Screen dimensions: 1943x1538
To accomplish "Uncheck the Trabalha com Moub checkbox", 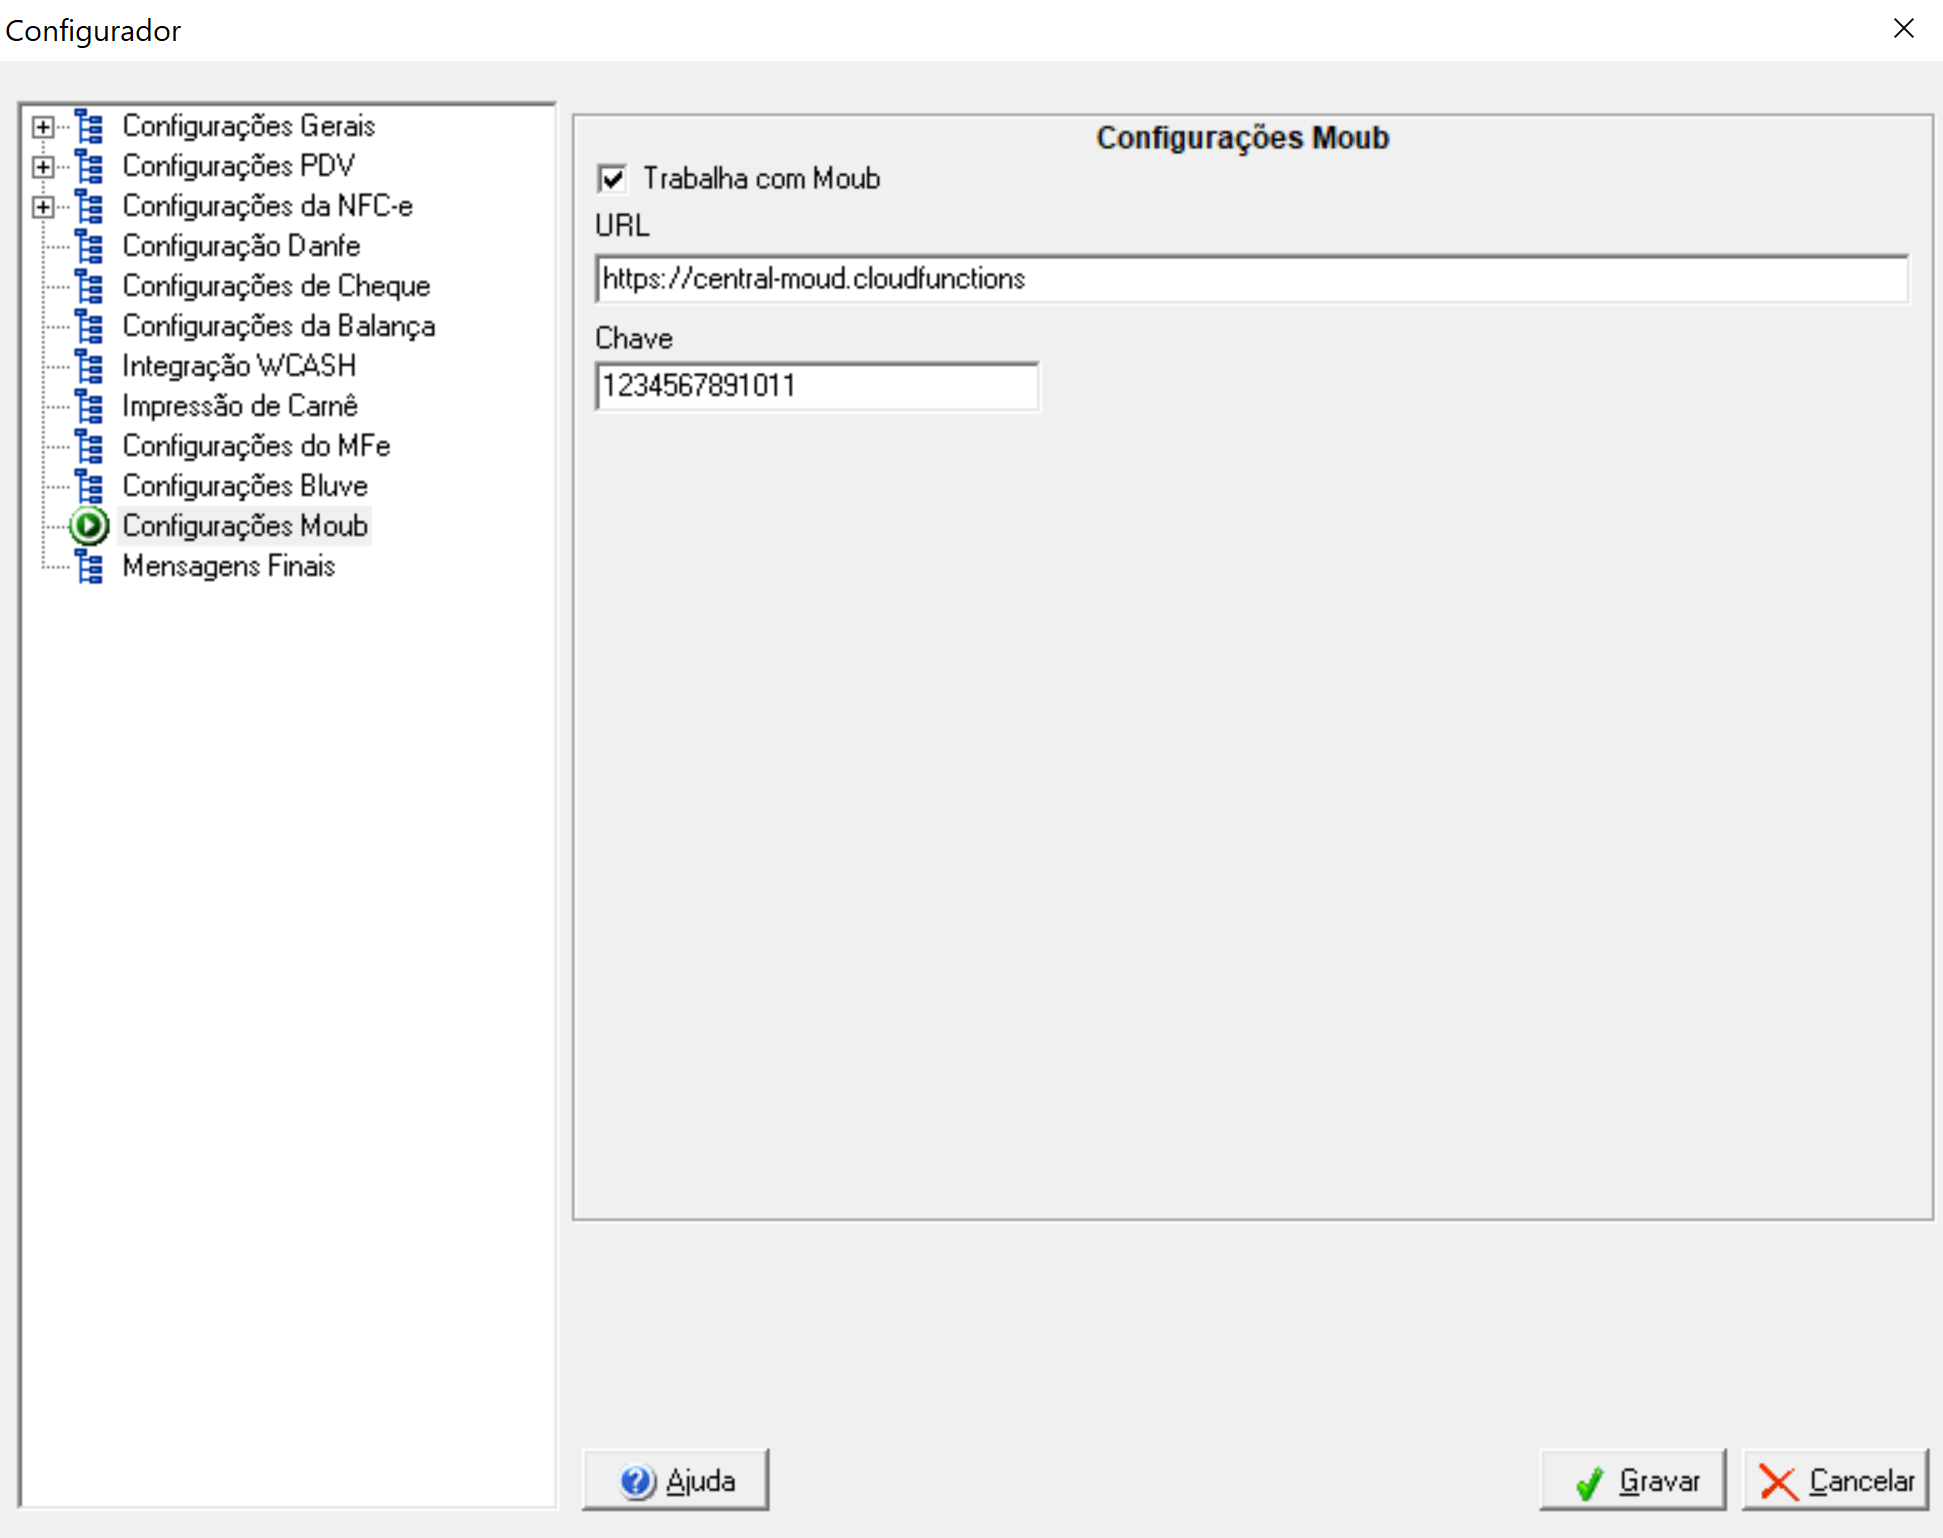I will point(612,179).
